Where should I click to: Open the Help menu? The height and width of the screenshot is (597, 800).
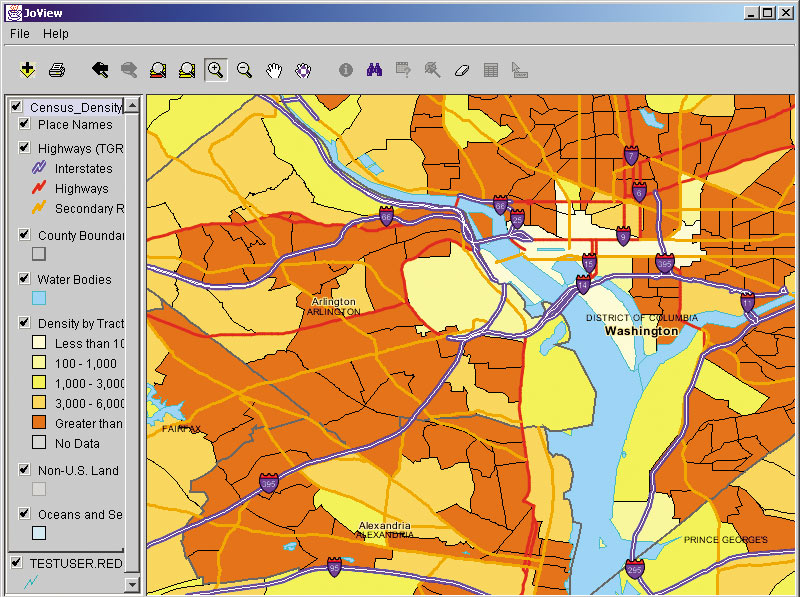pyautogui.click(x=56, y=33)
